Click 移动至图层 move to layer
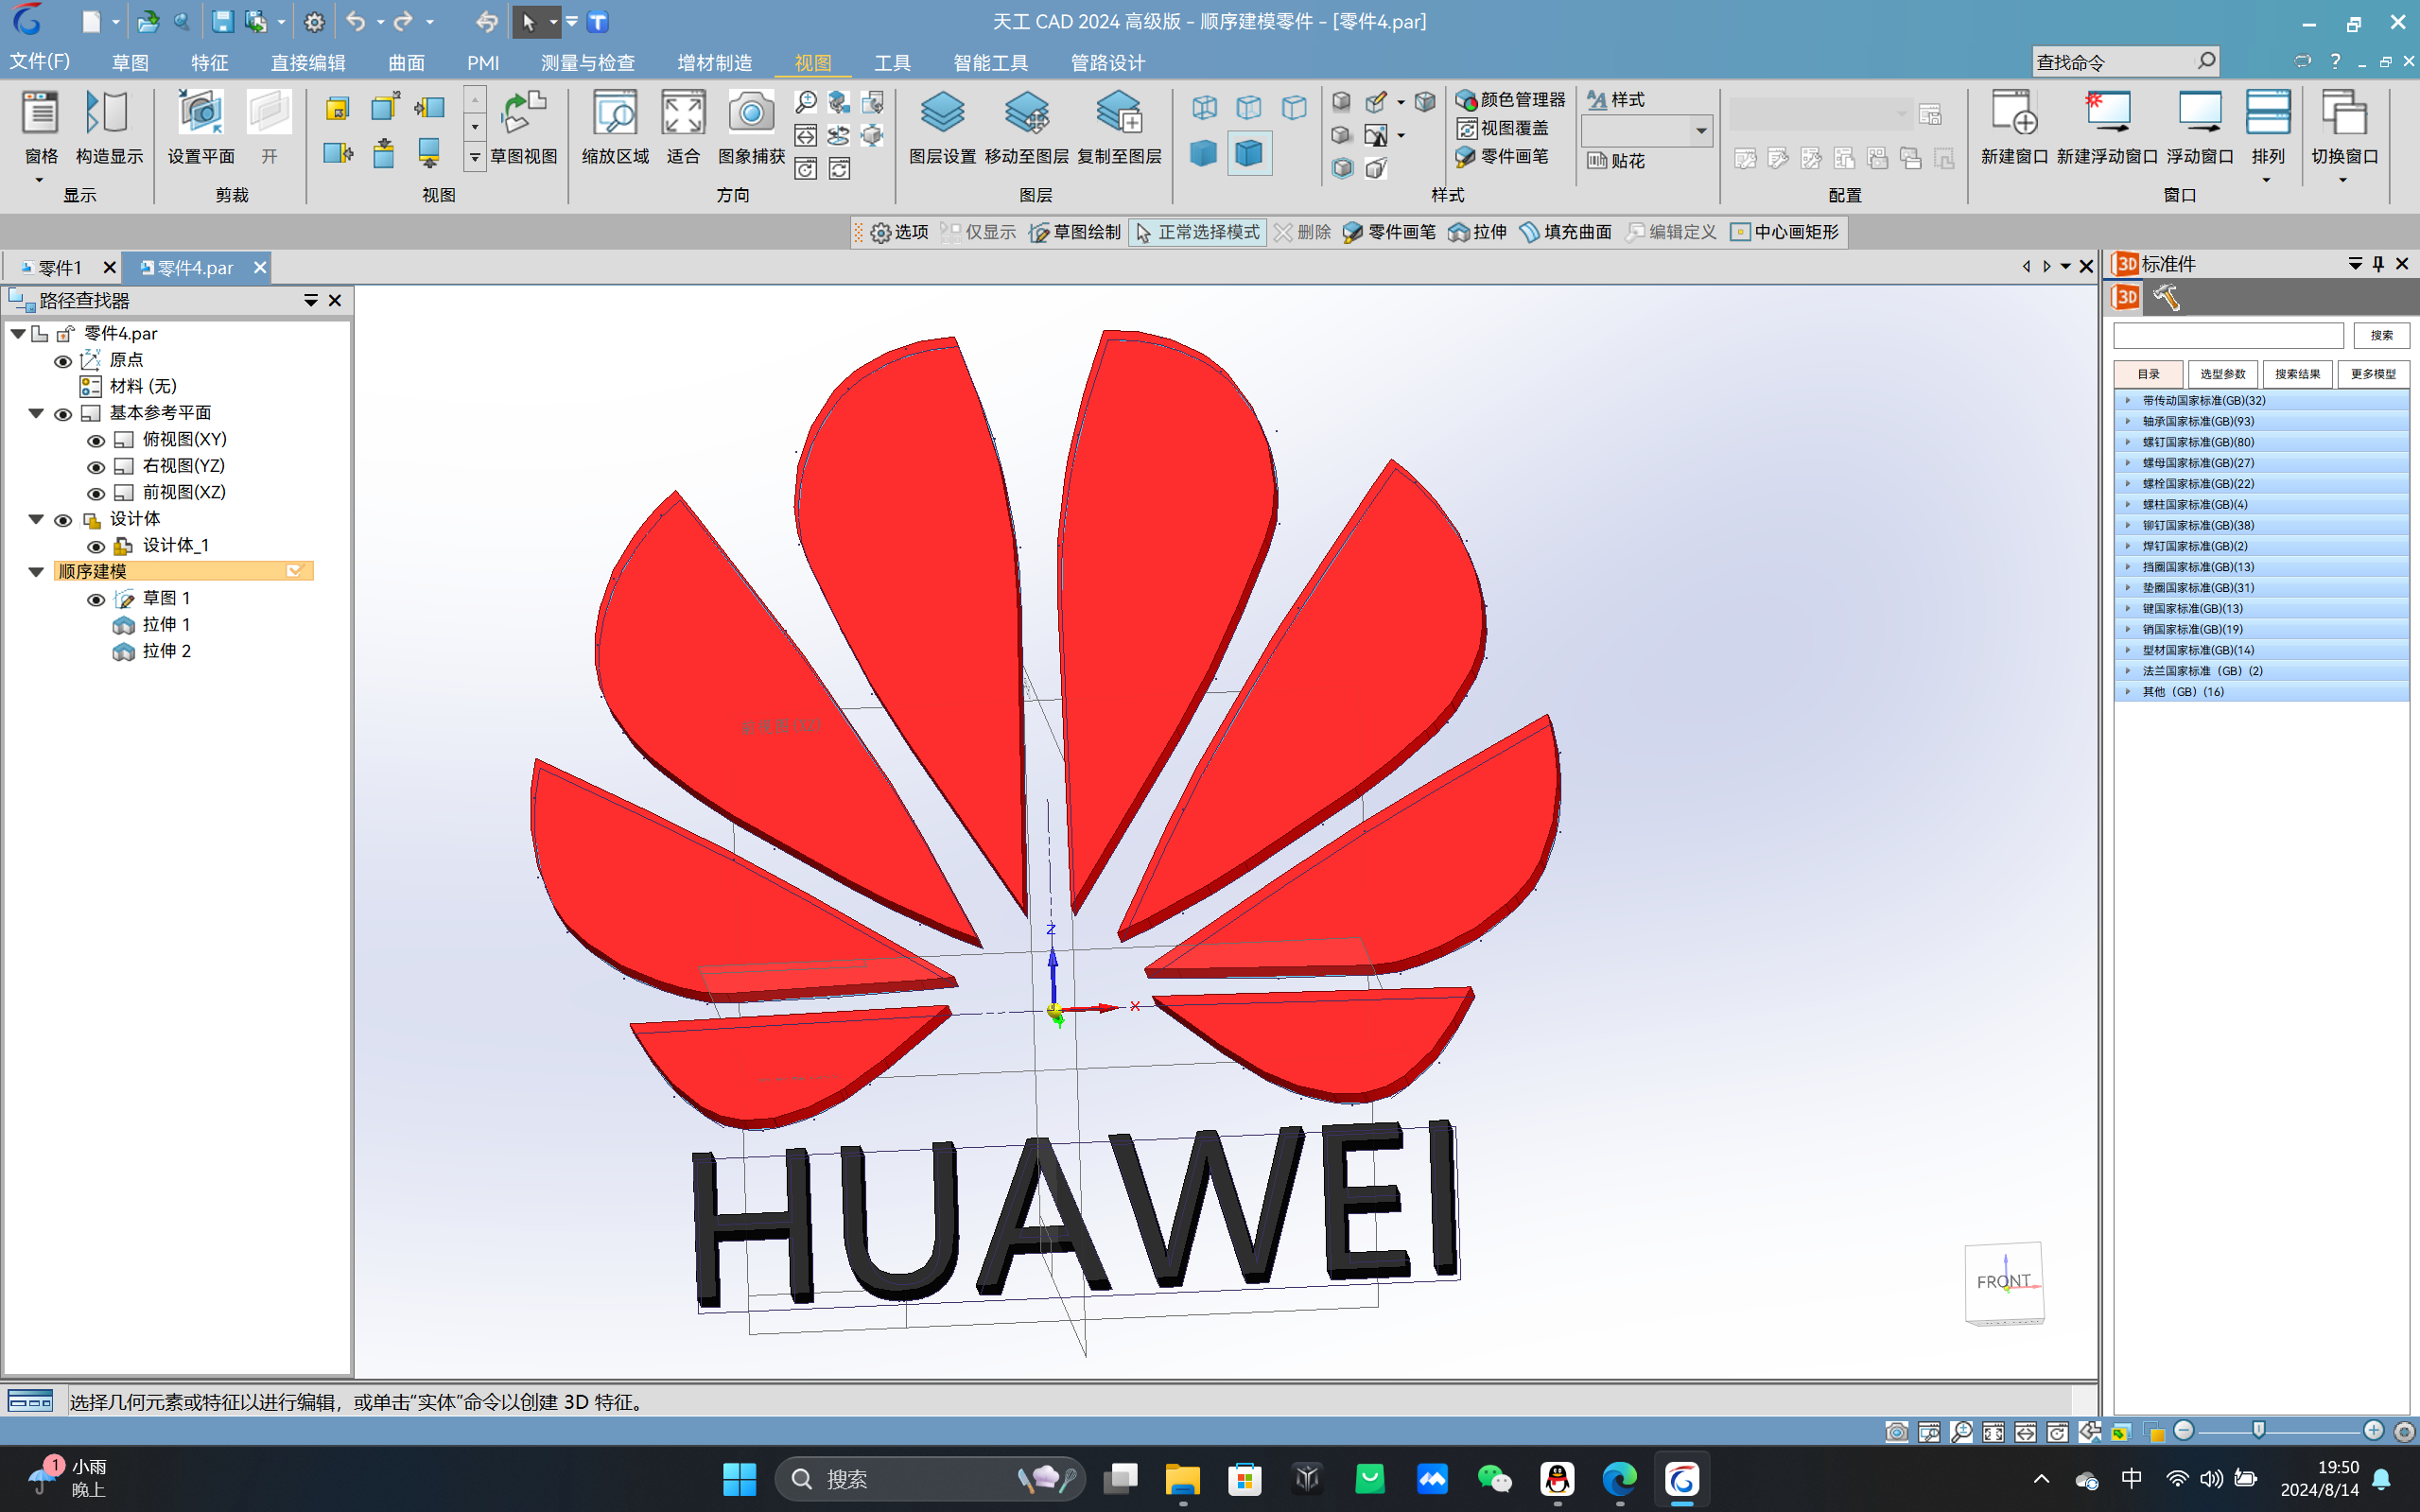This screenshot has height=1512, width=2420. [1027, 127]
